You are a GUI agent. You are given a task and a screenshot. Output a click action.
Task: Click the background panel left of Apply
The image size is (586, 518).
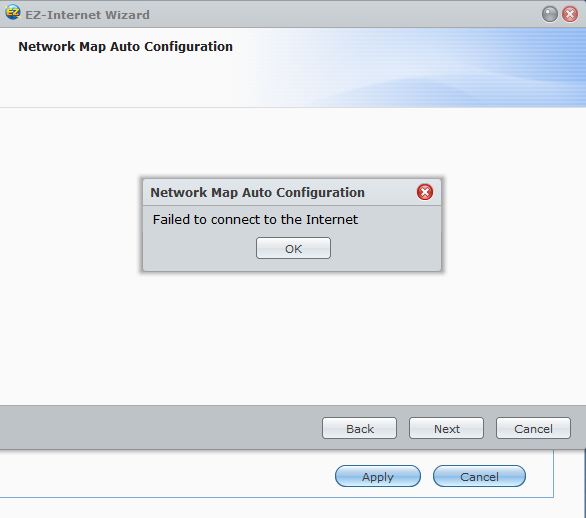pos(164,475)
